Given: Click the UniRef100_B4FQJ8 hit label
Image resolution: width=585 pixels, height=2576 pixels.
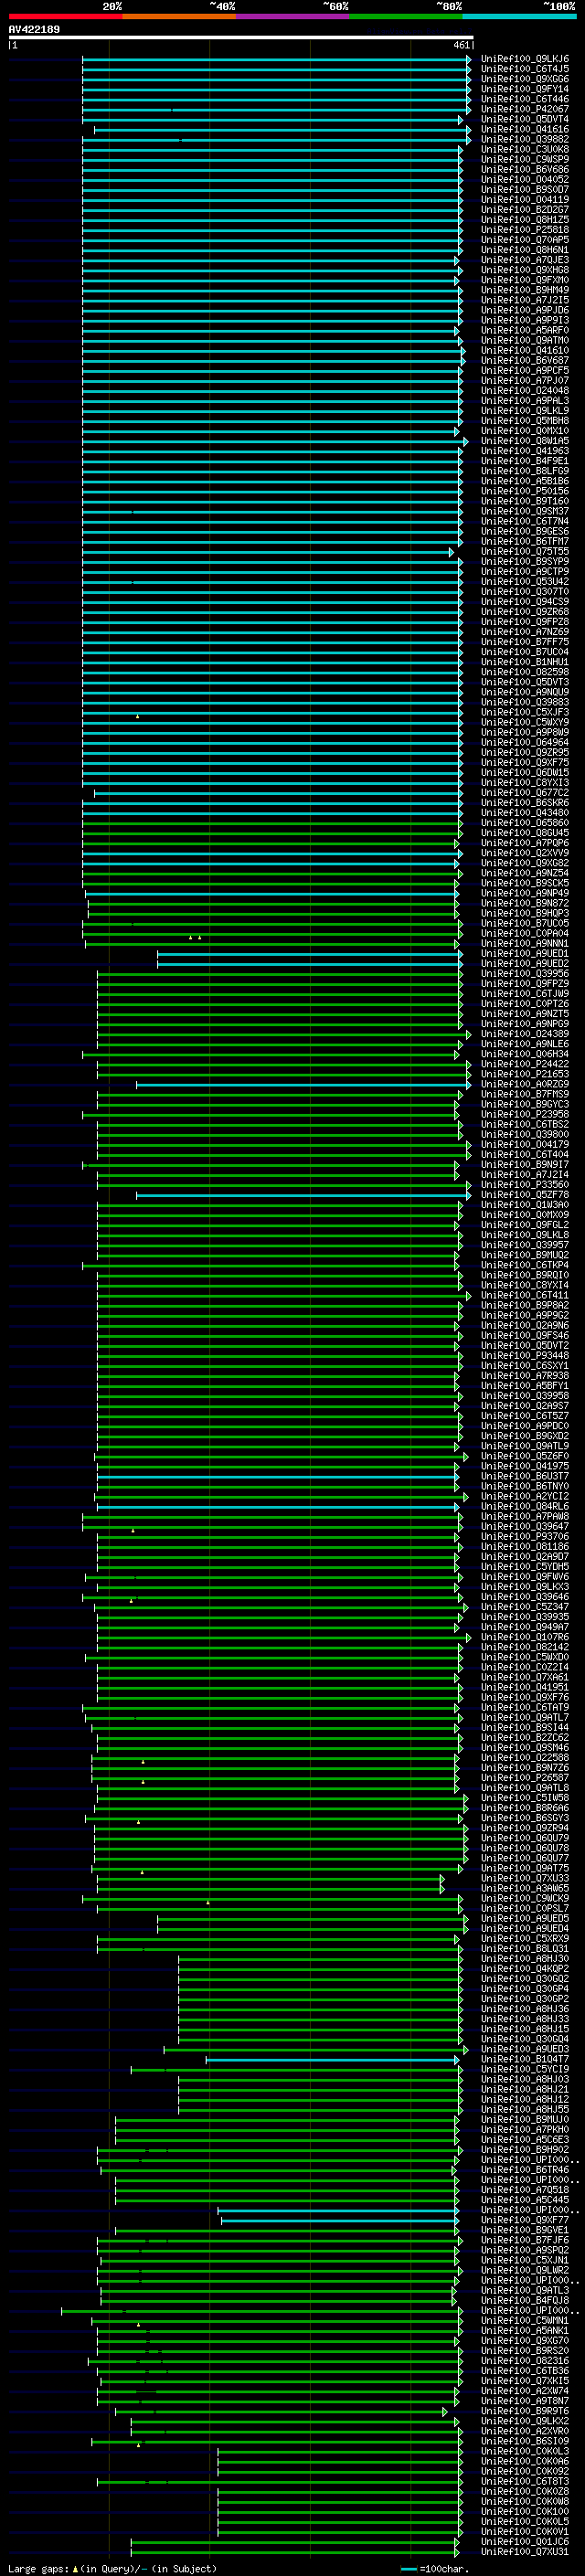Looking at the screenshot, I should (x=525, y=2300).
